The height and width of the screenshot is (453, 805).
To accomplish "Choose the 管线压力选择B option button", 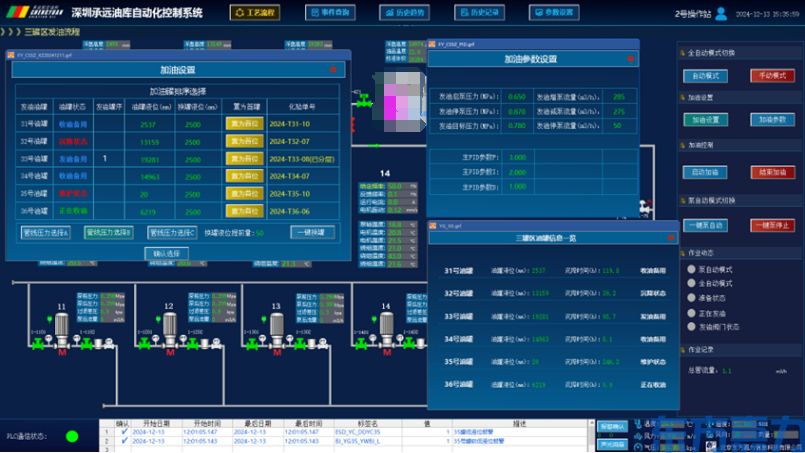I will pyautogui.click(x=110, y=232).
